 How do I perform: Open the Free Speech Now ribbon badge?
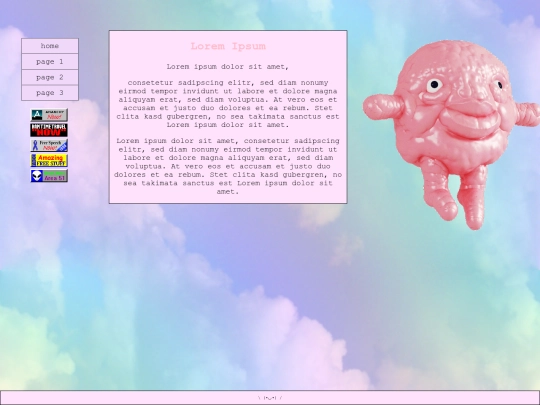point(49,145)
